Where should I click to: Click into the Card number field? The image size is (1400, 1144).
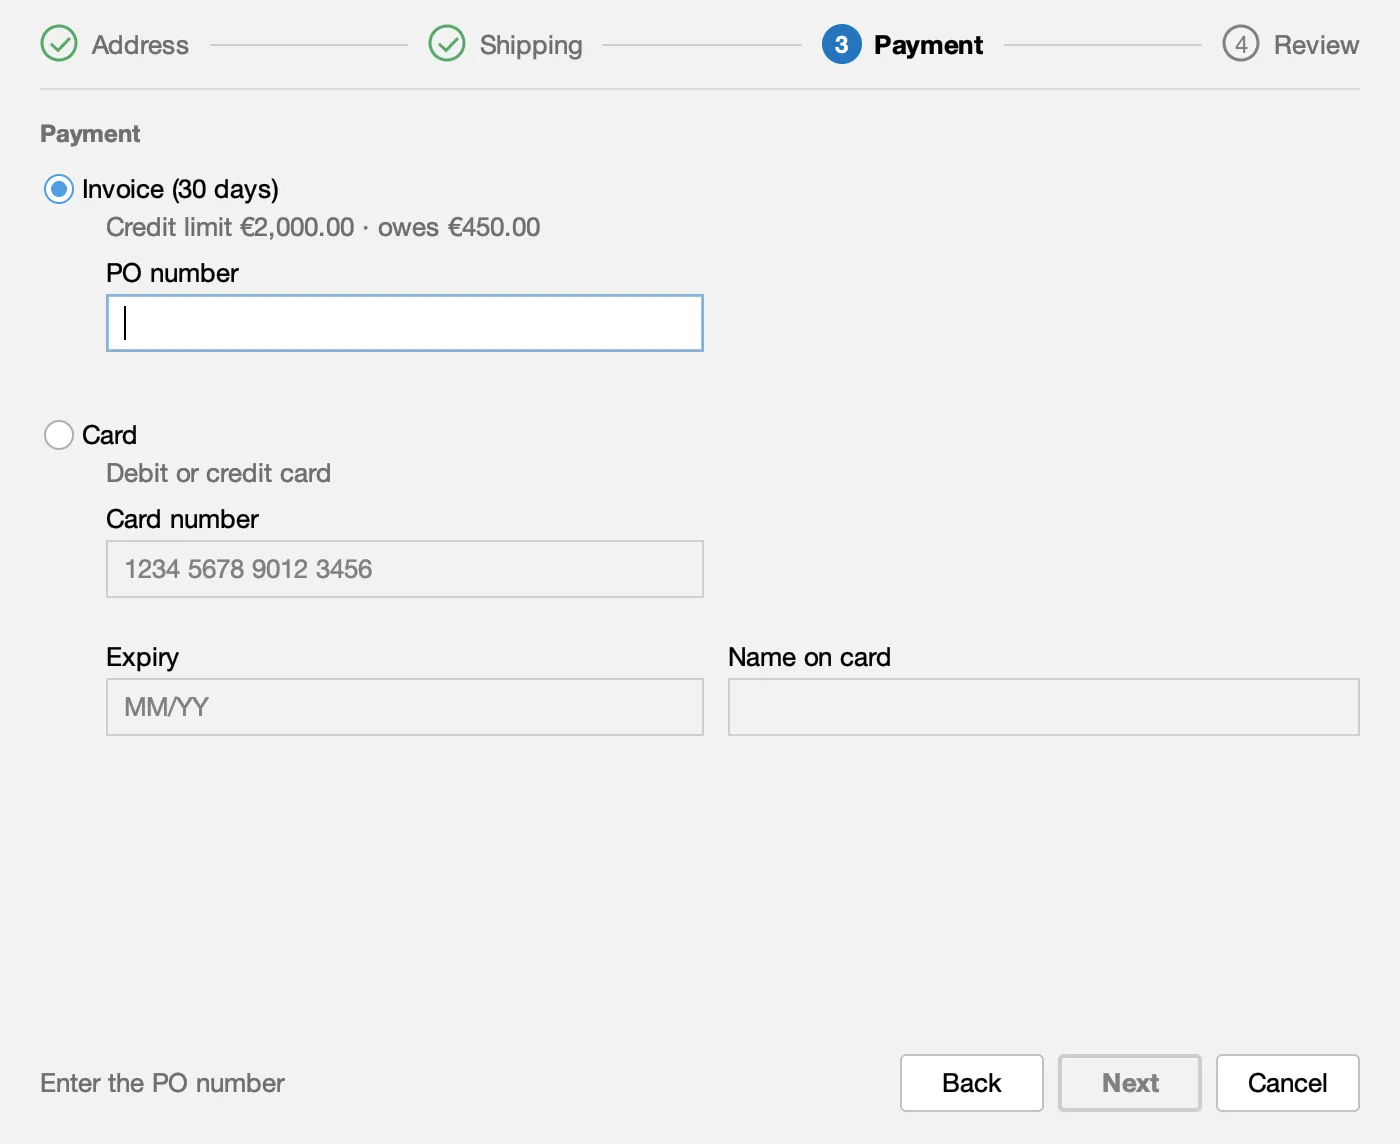pos(405,569)
